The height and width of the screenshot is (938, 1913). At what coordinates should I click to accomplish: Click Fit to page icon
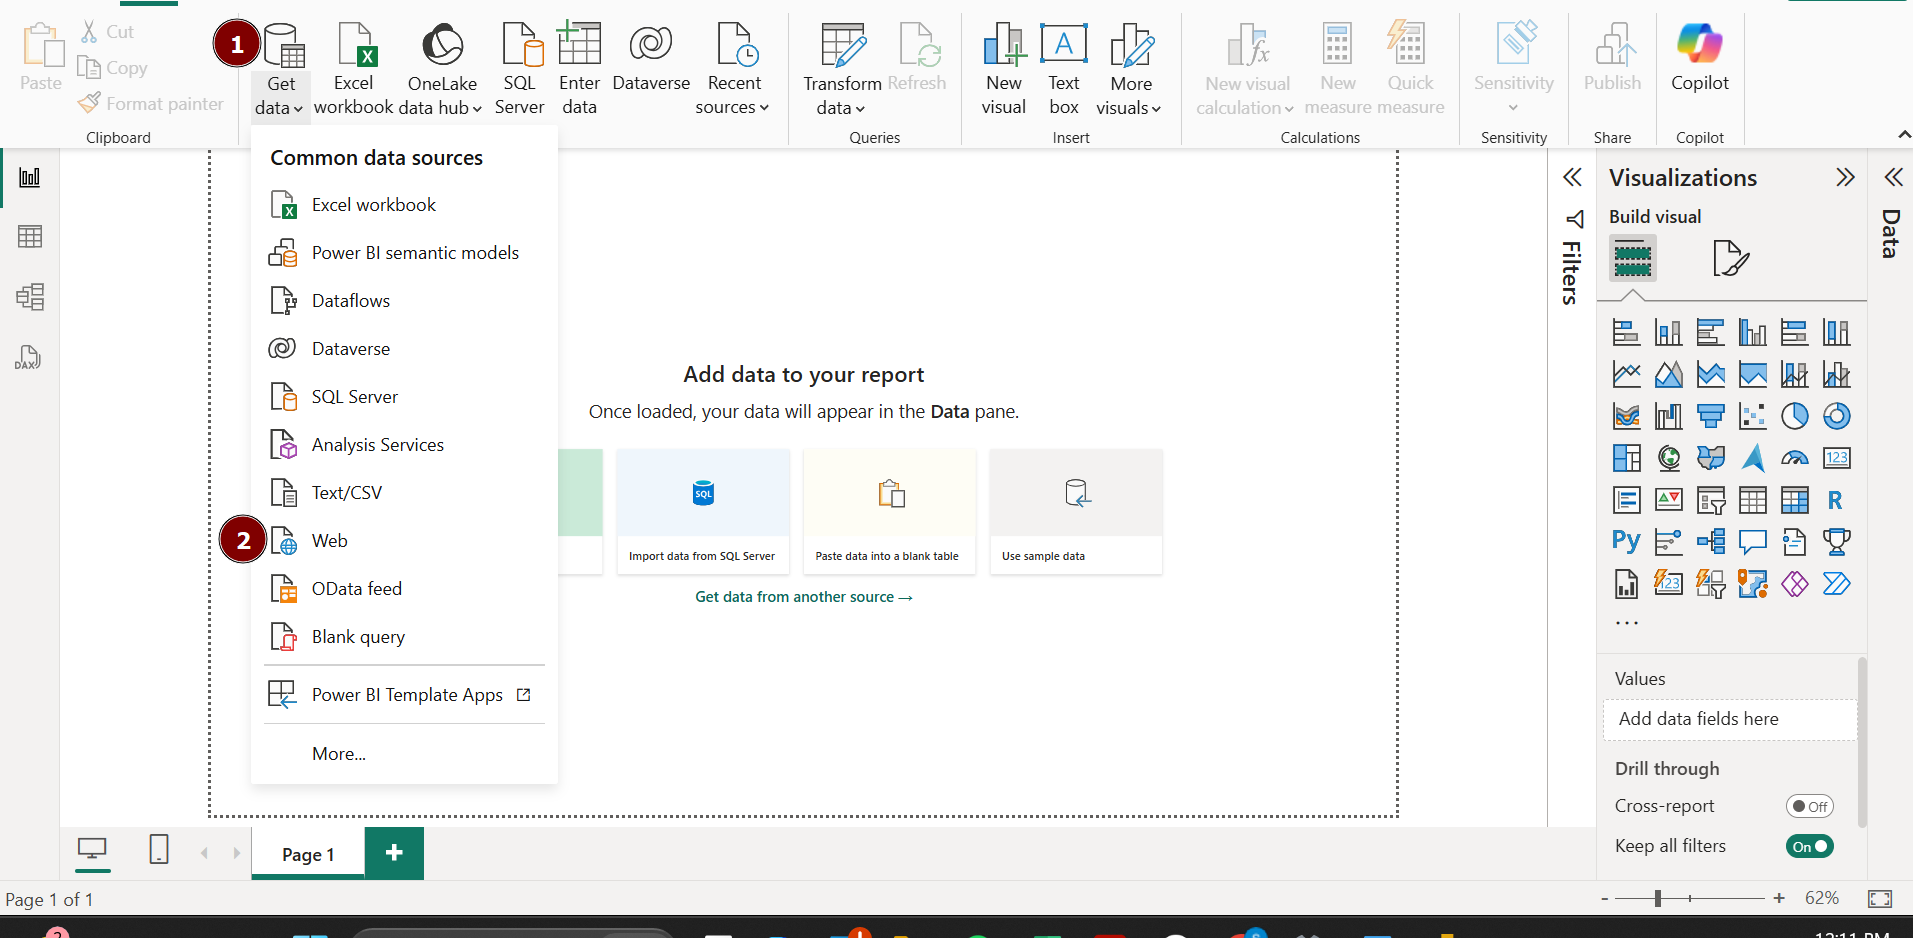coord(1880,899)
